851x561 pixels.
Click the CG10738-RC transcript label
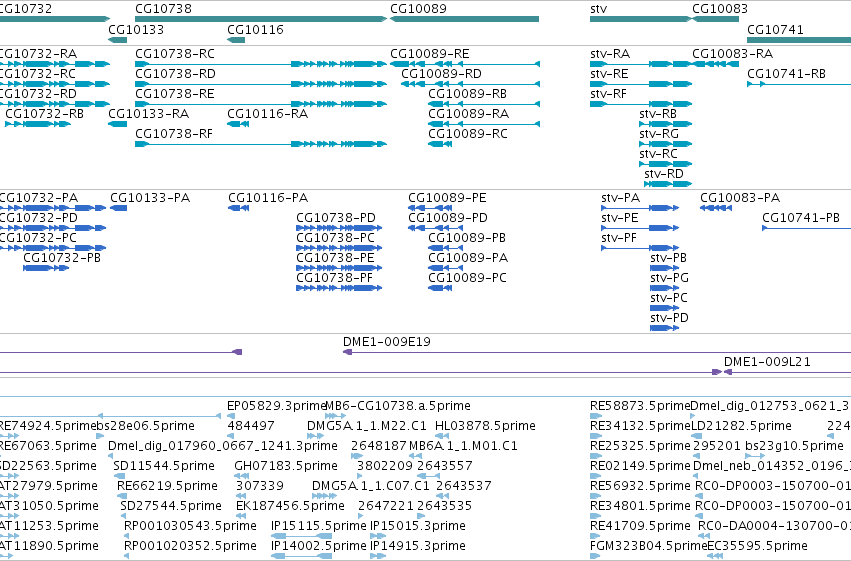(175, 54)
